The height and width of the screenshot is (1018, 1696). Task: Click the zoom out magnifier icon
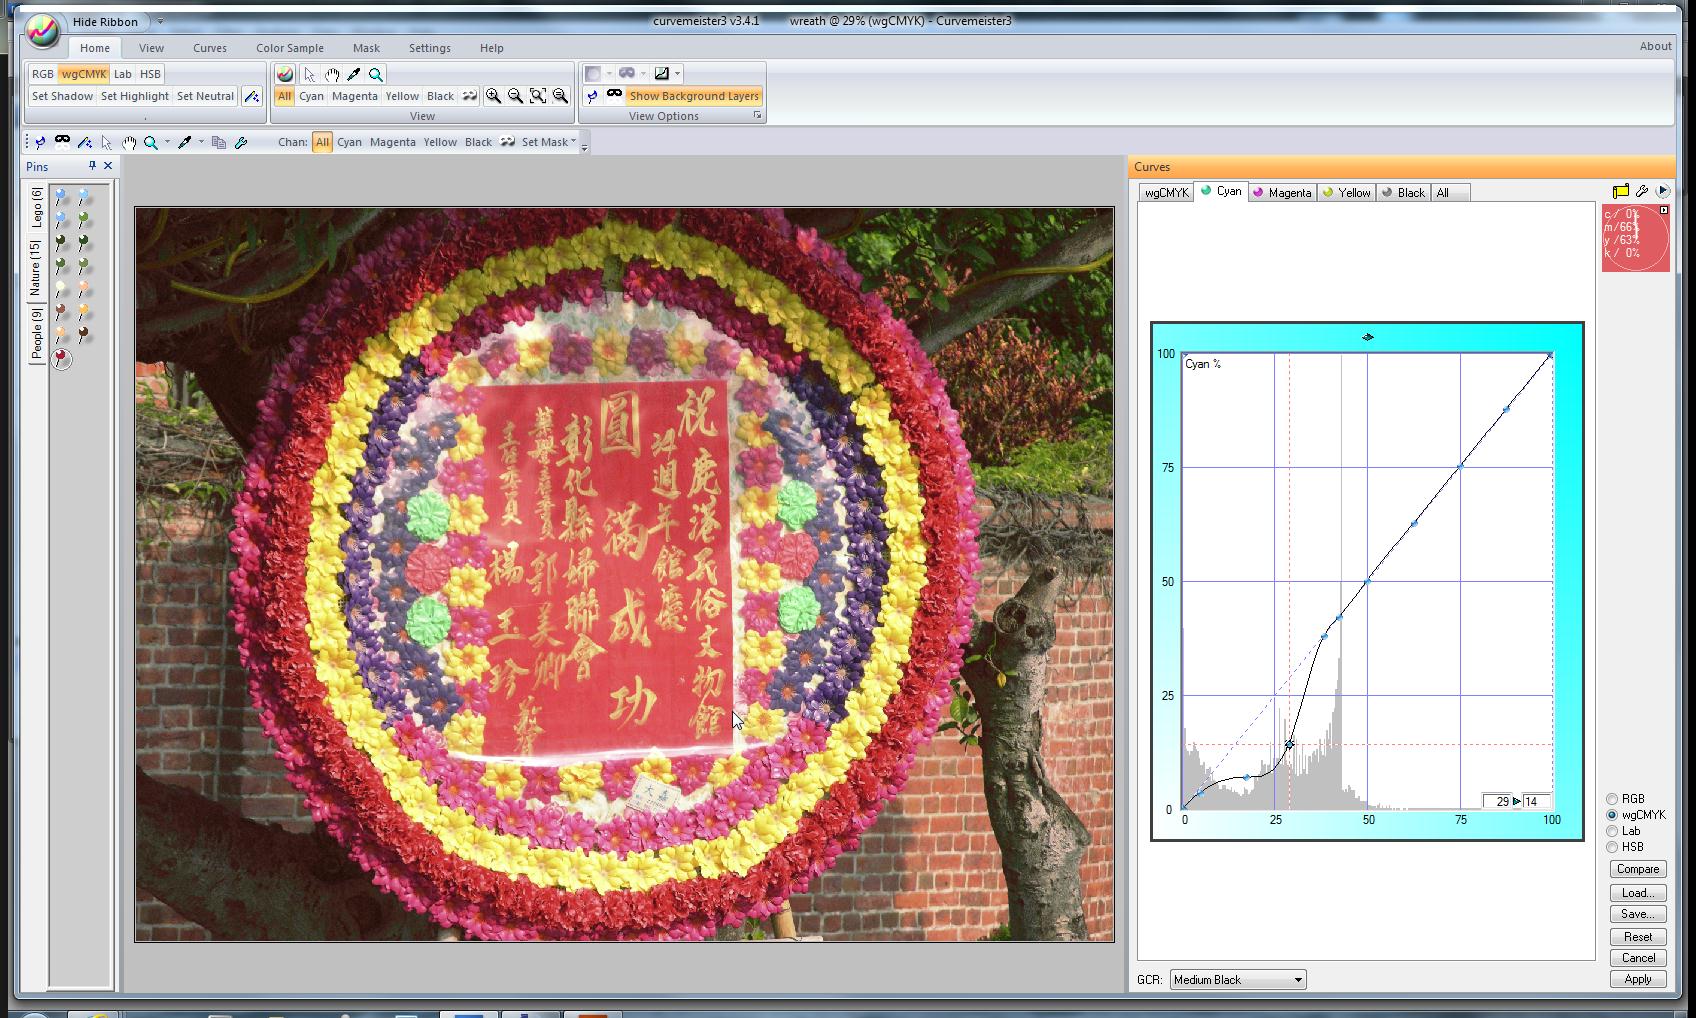tap(515, 96)
